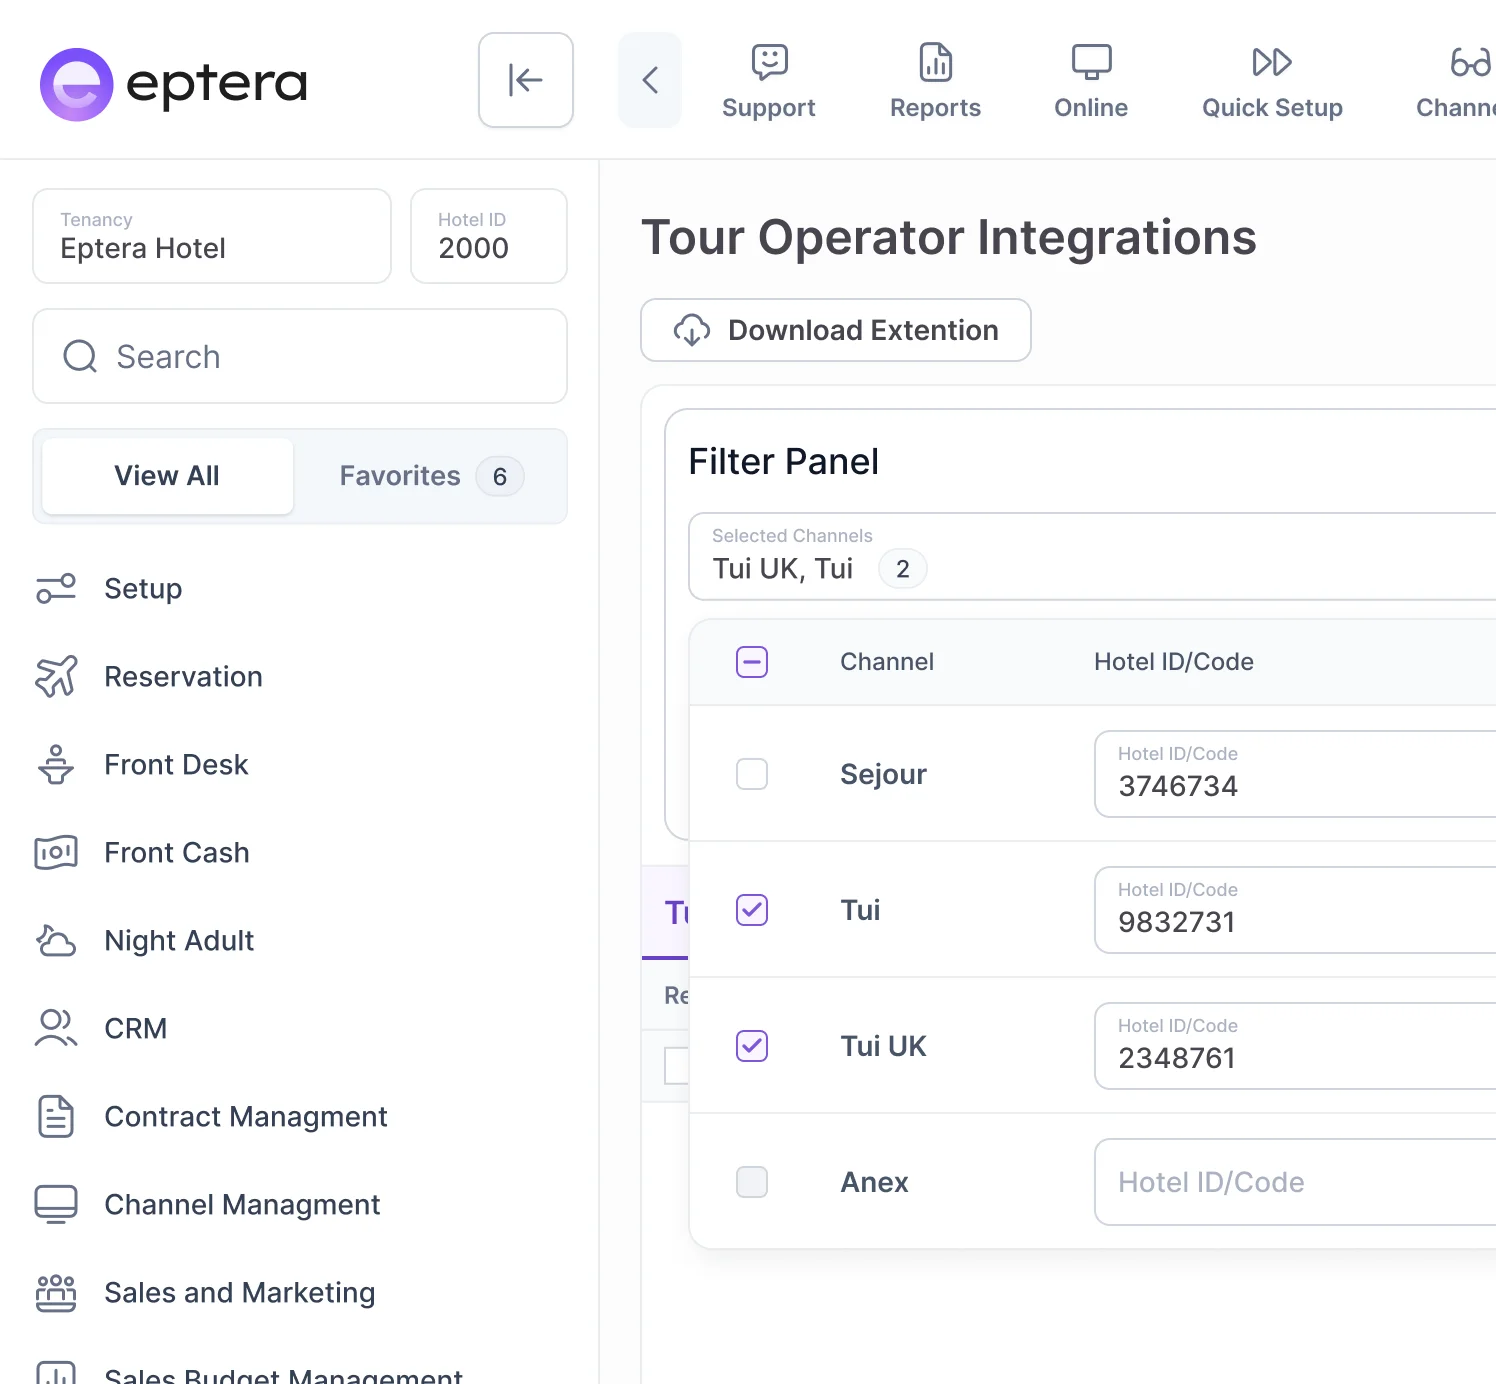Click the Anex channel name
The image size is (1496, 1384).
click(874, 1182)
